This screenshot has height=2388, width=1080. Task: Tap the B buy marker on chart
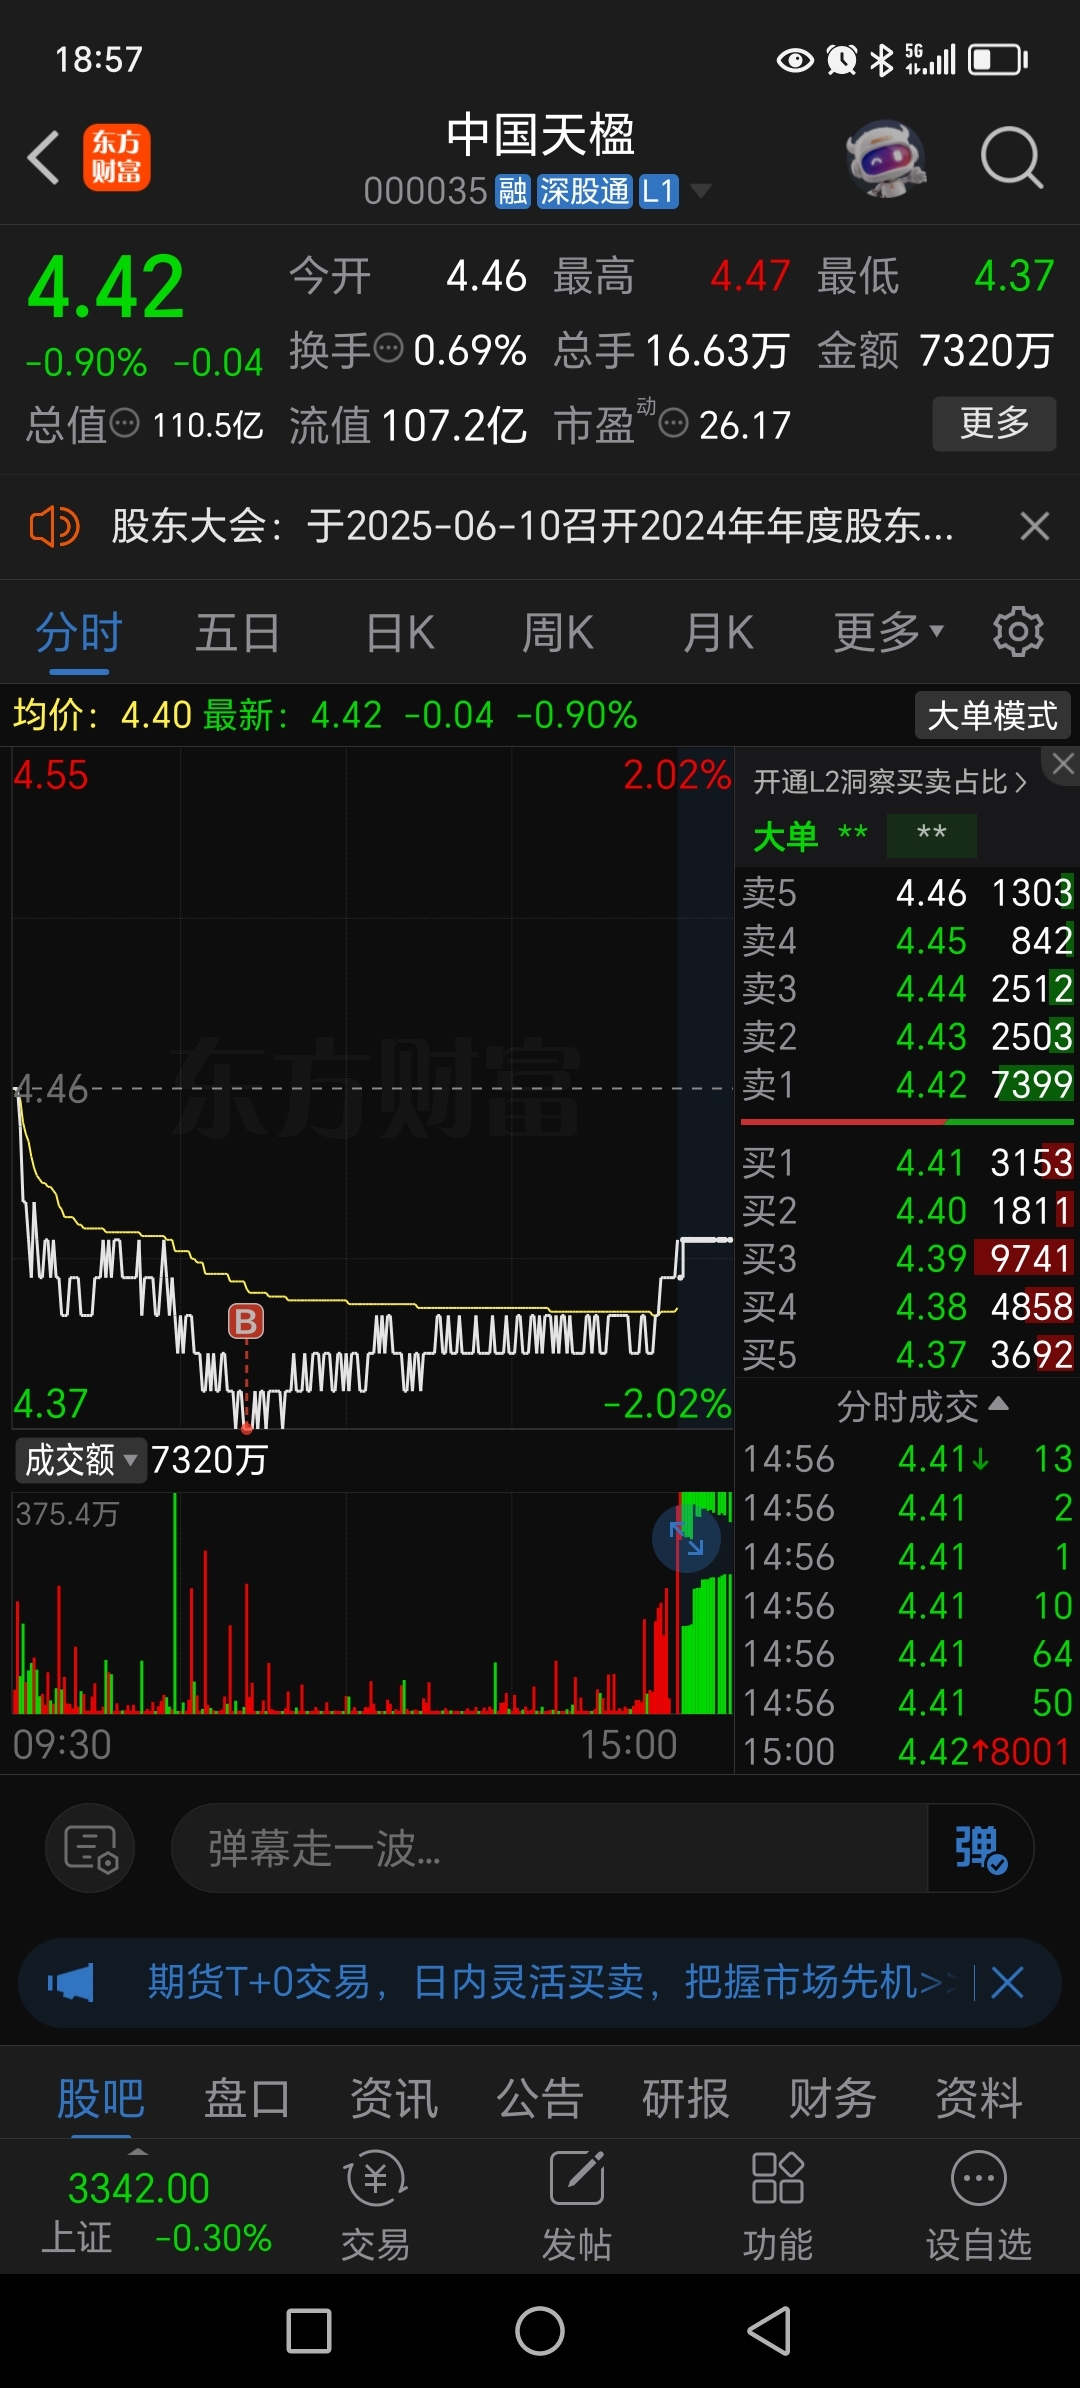(246, 1322)
